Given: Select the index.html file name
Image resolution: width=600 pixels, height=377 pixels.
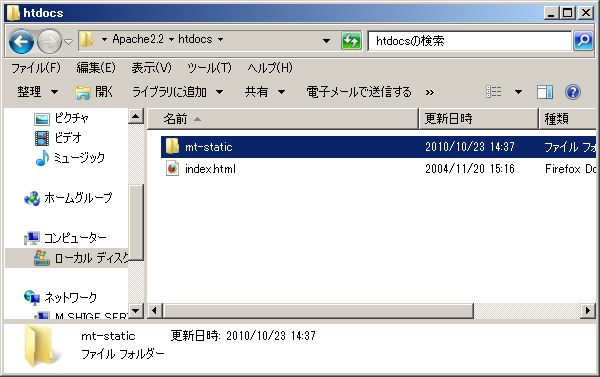Looking at the screenshot, I should pos(210,169).
